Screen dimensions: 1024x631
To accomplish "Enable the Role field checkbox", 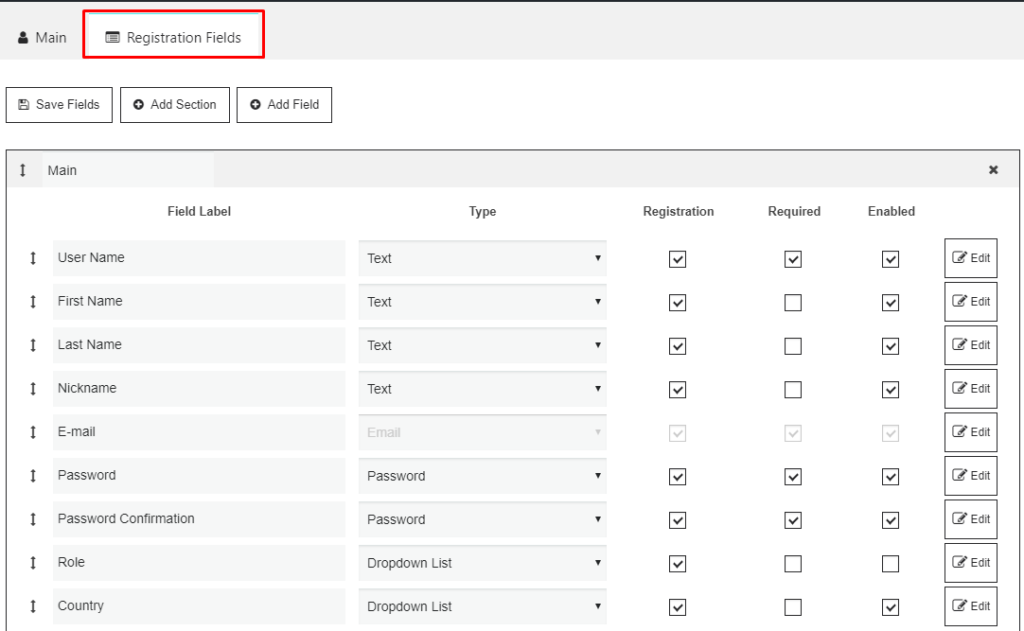I will (890, 564).
